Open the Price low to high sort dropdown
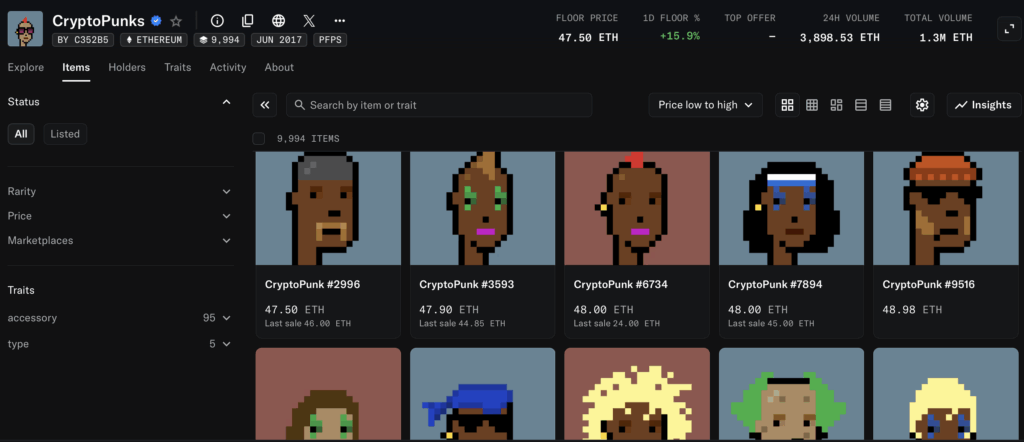This screenshot has width=1024, height=442. 705,105
